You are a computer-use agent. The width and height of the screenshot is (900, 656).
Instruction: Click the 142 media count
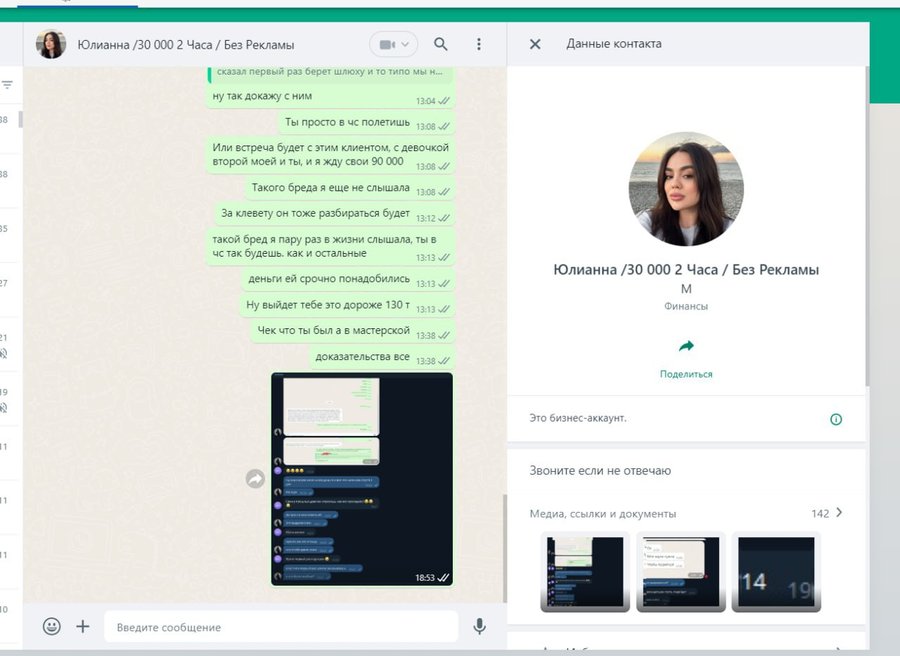coord(820,514)
